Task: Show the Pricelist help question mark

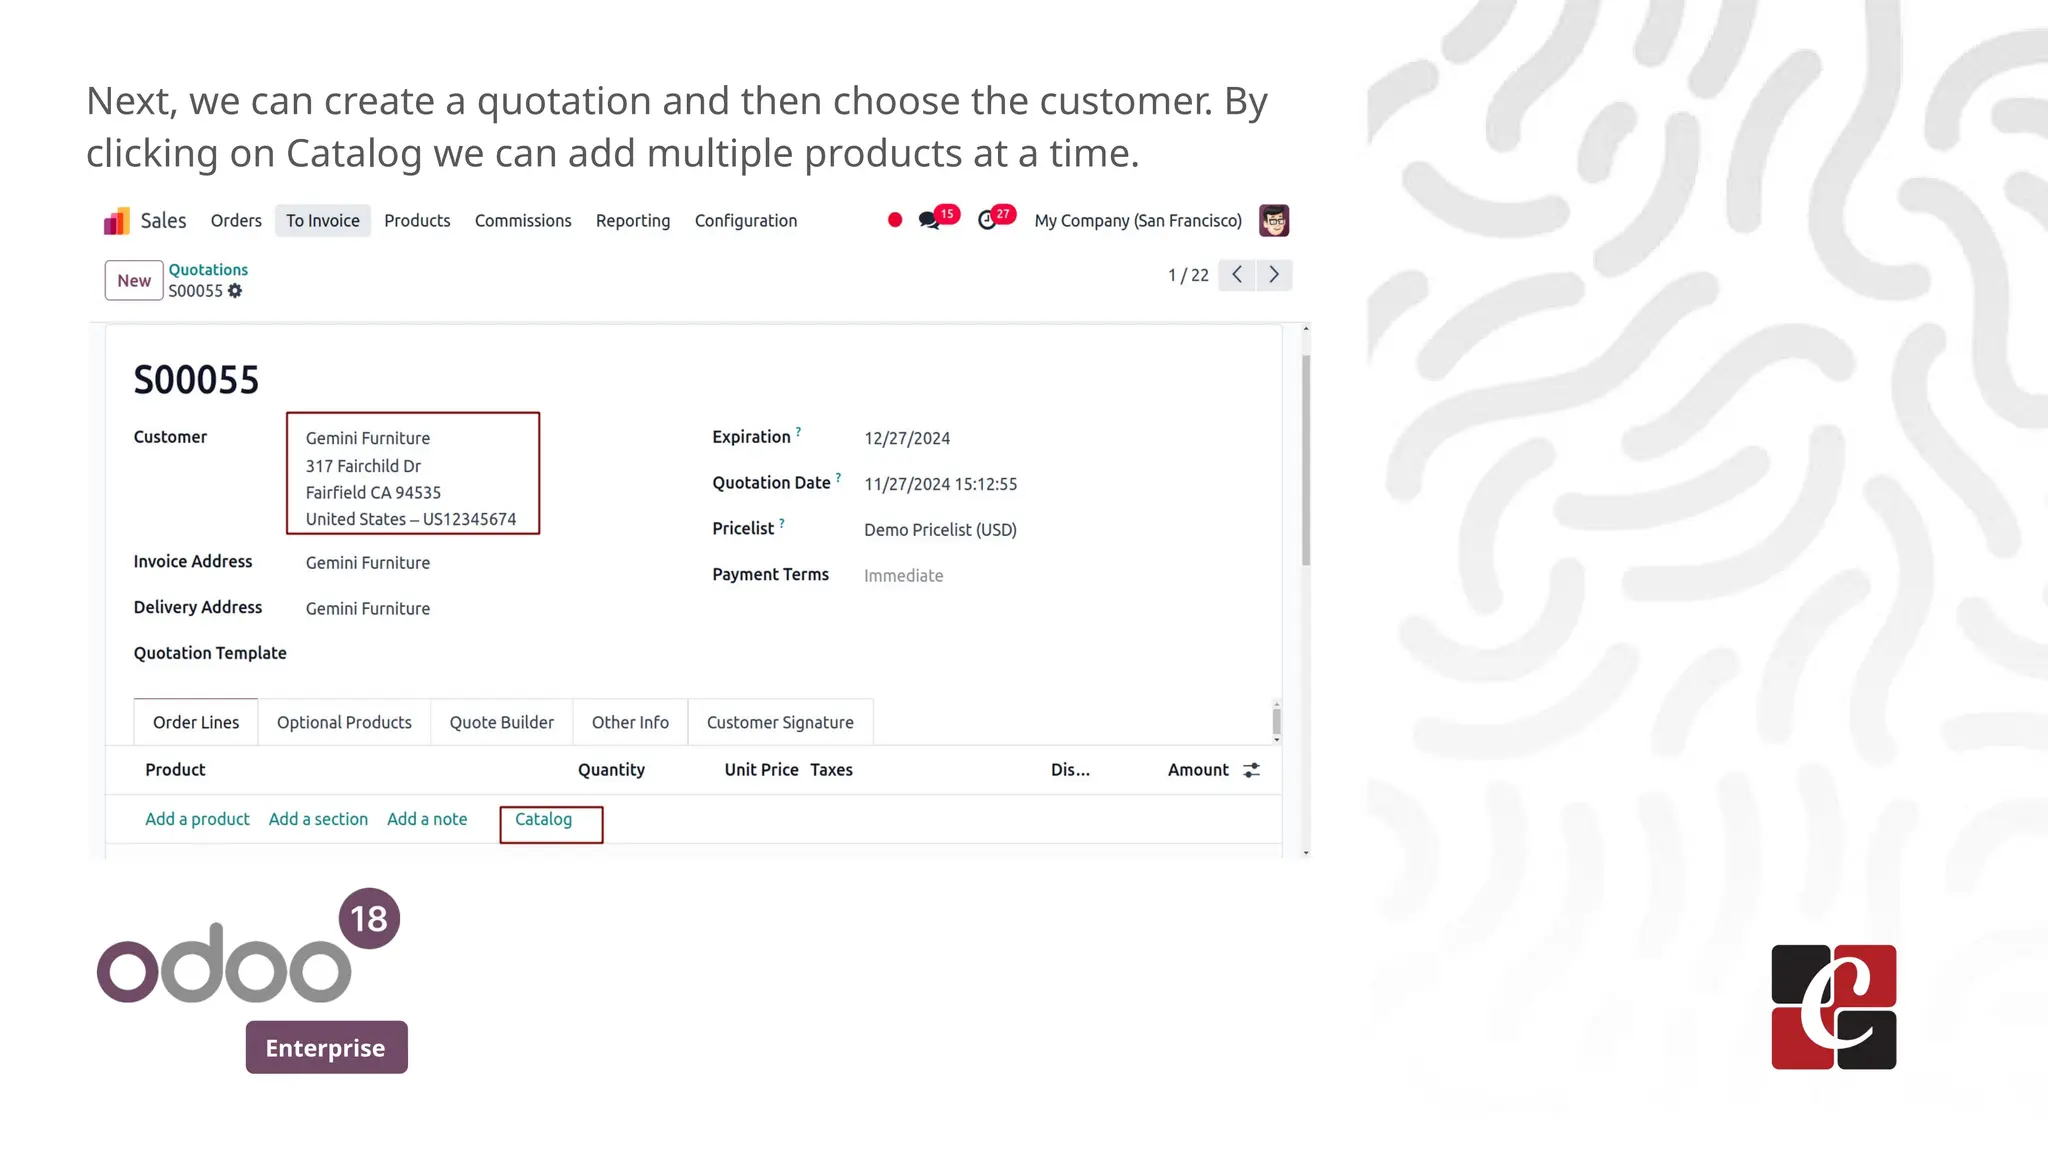Action: (782, 524)
